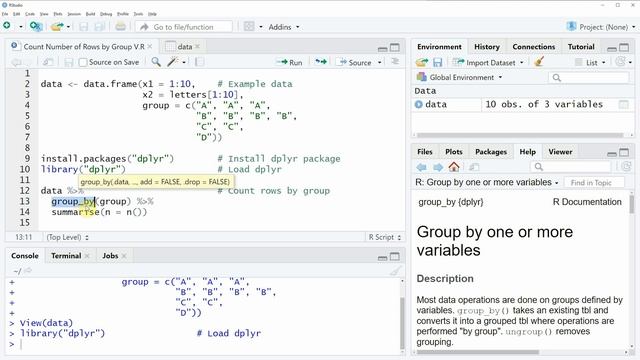640x360 pixels.
Task: Click the Clear Environment broom icon
Action: click(539, 62)
